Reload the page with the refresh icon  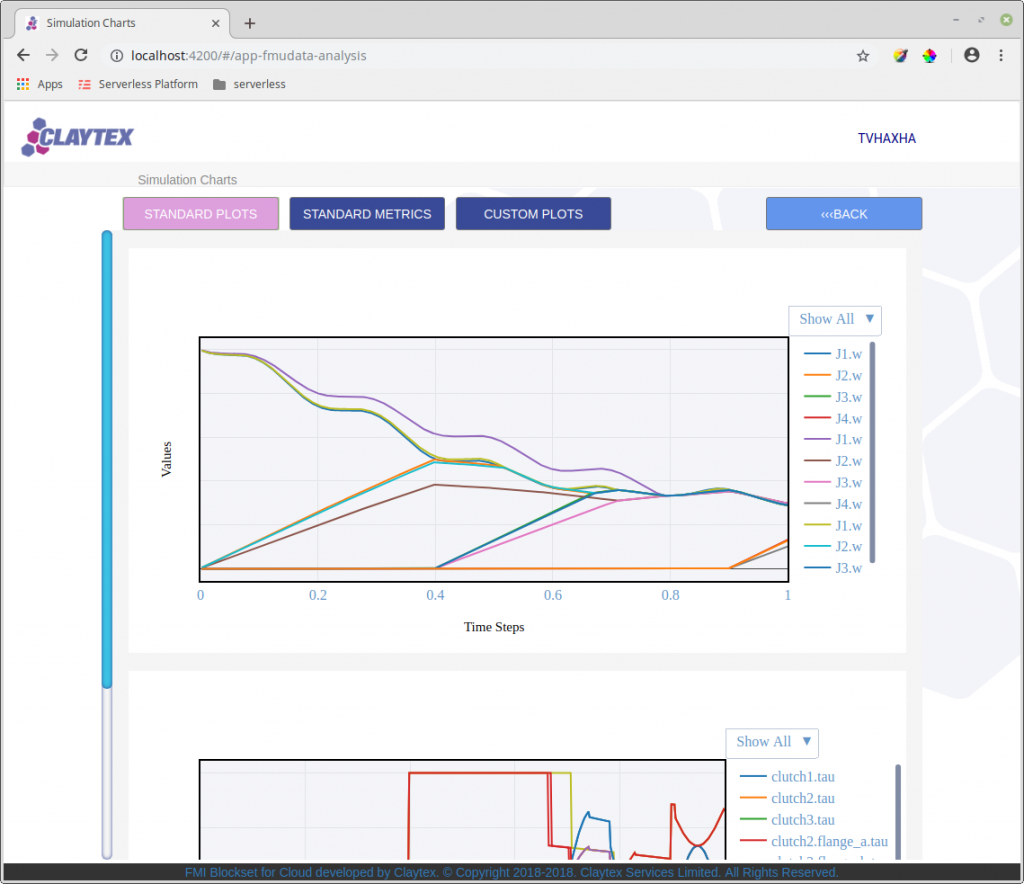click(81, 55)
